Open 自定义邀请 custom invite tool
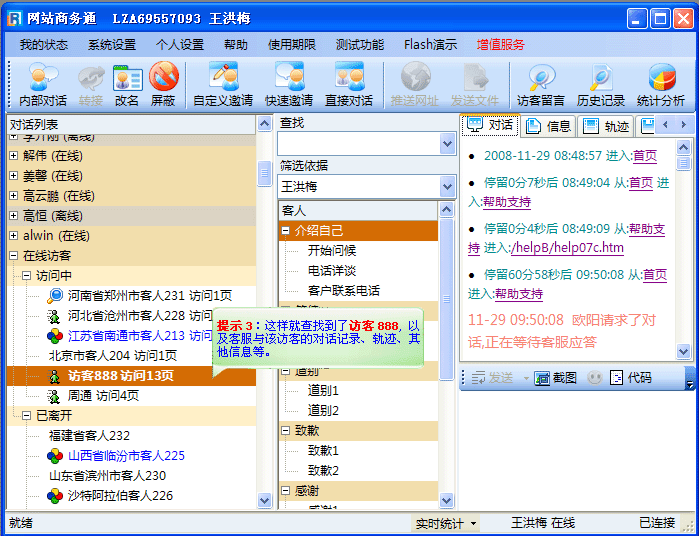The image size is (699, 536). 223,84
